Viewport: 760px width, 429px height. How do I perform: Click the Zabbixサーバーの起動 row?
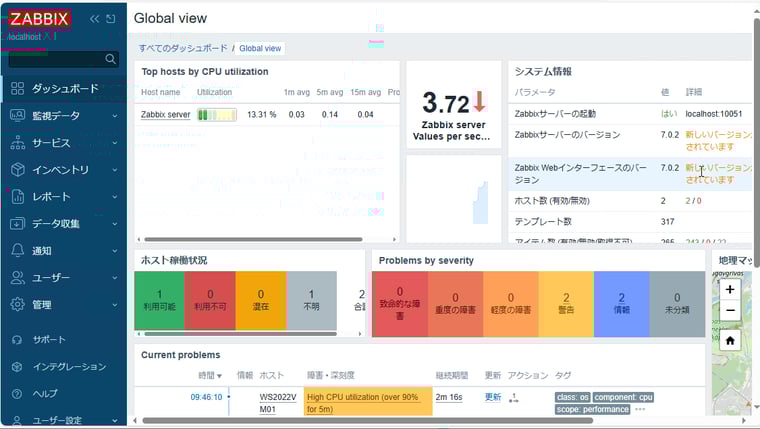pyautogui.click(x=630, y=114)
